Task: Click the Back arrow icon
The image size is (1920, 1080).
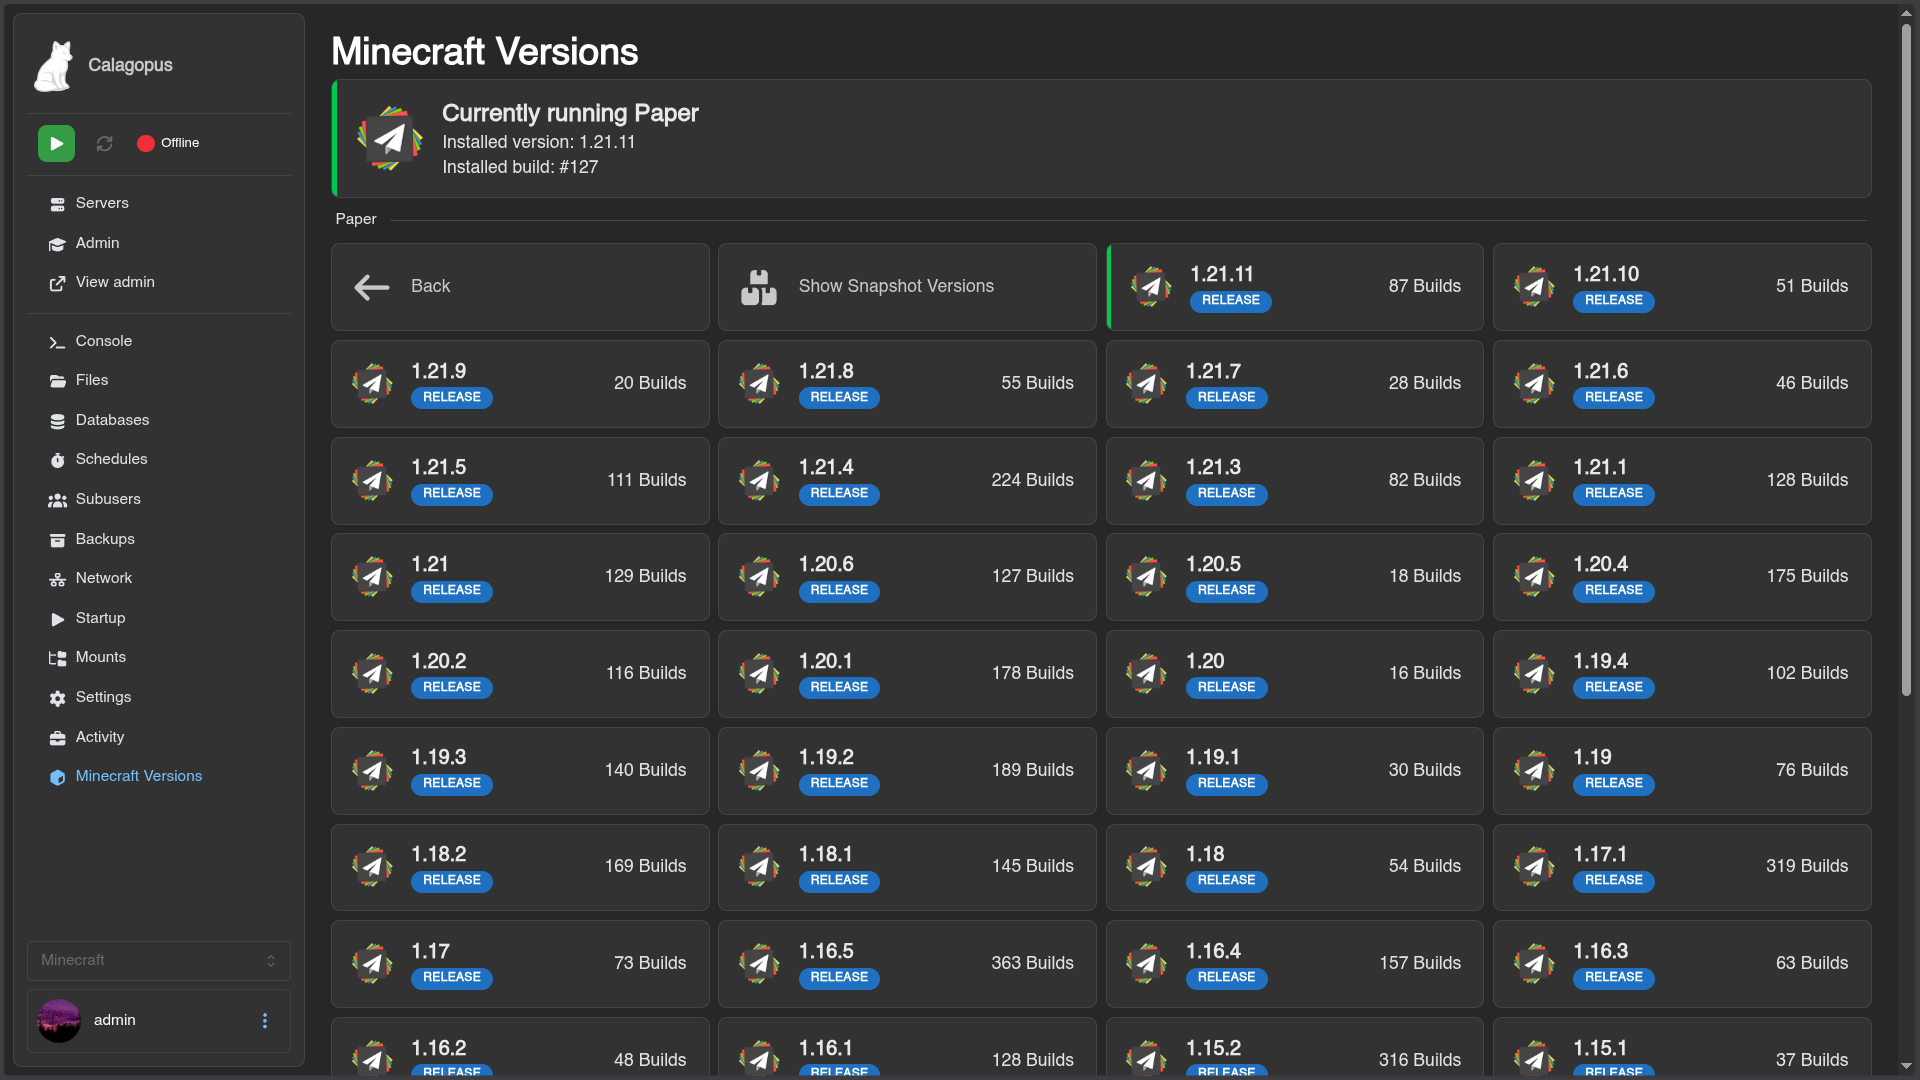Action: (x=372, y=287)
